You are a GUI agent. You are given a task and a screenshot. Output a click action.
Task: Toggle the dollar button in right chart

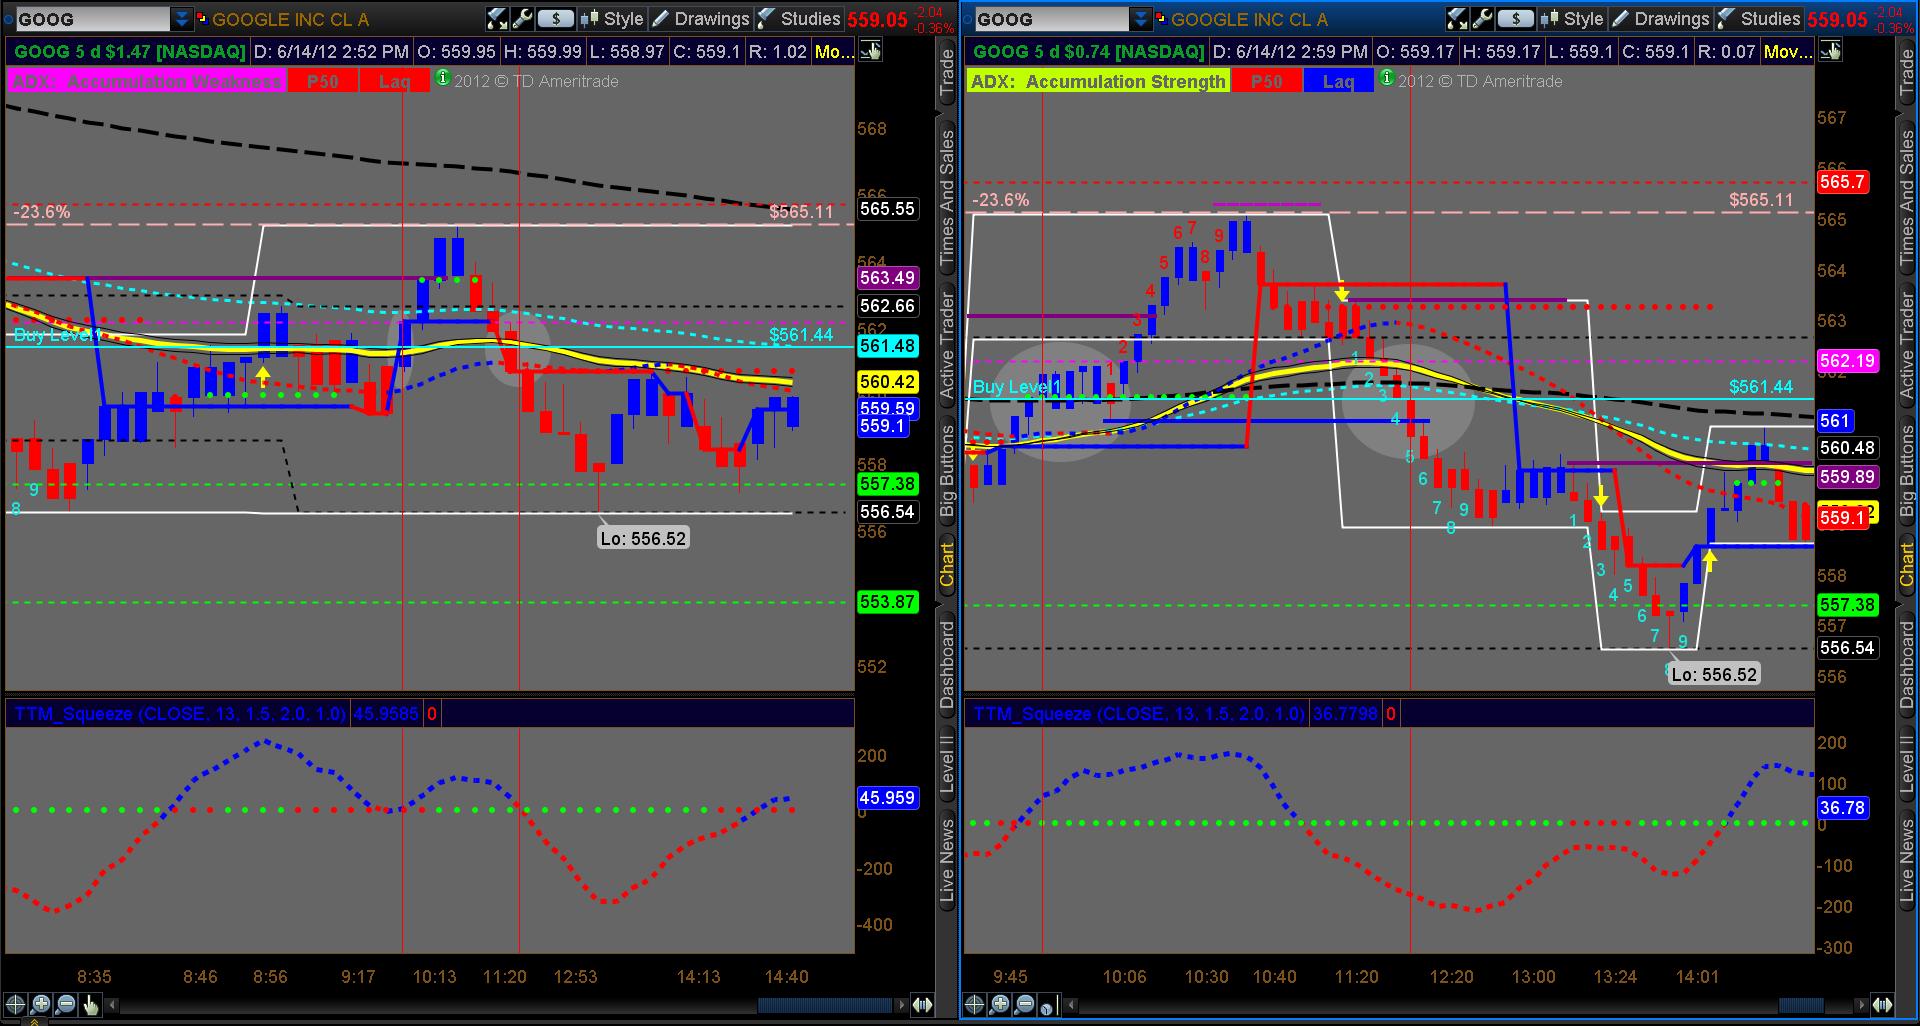(x=1515, y=19)
